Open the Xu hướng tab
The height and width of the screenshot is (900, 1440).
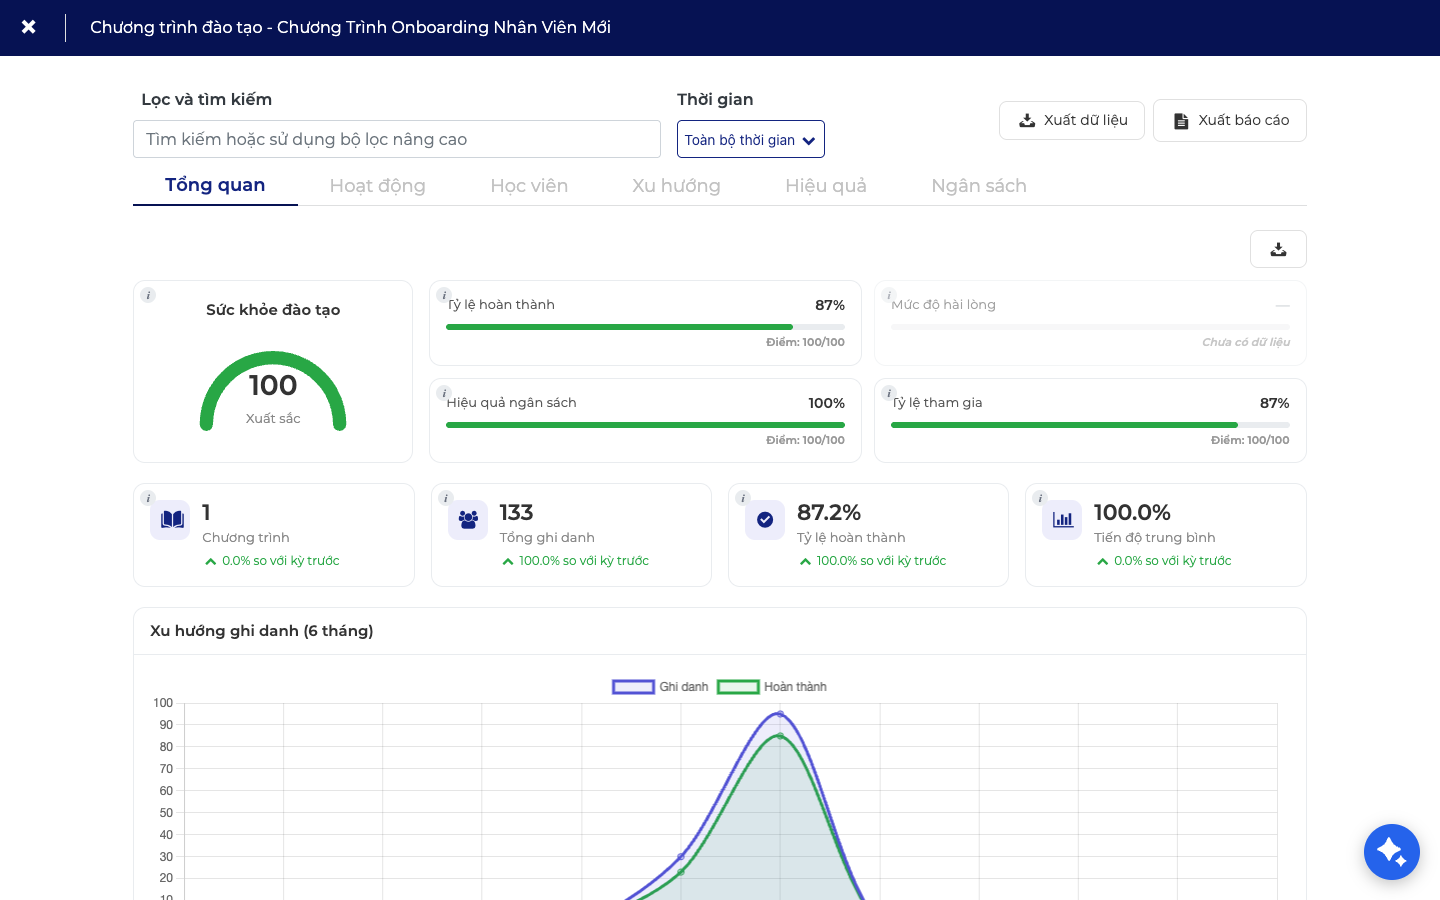pyautogui.click(x=676, y=186)
